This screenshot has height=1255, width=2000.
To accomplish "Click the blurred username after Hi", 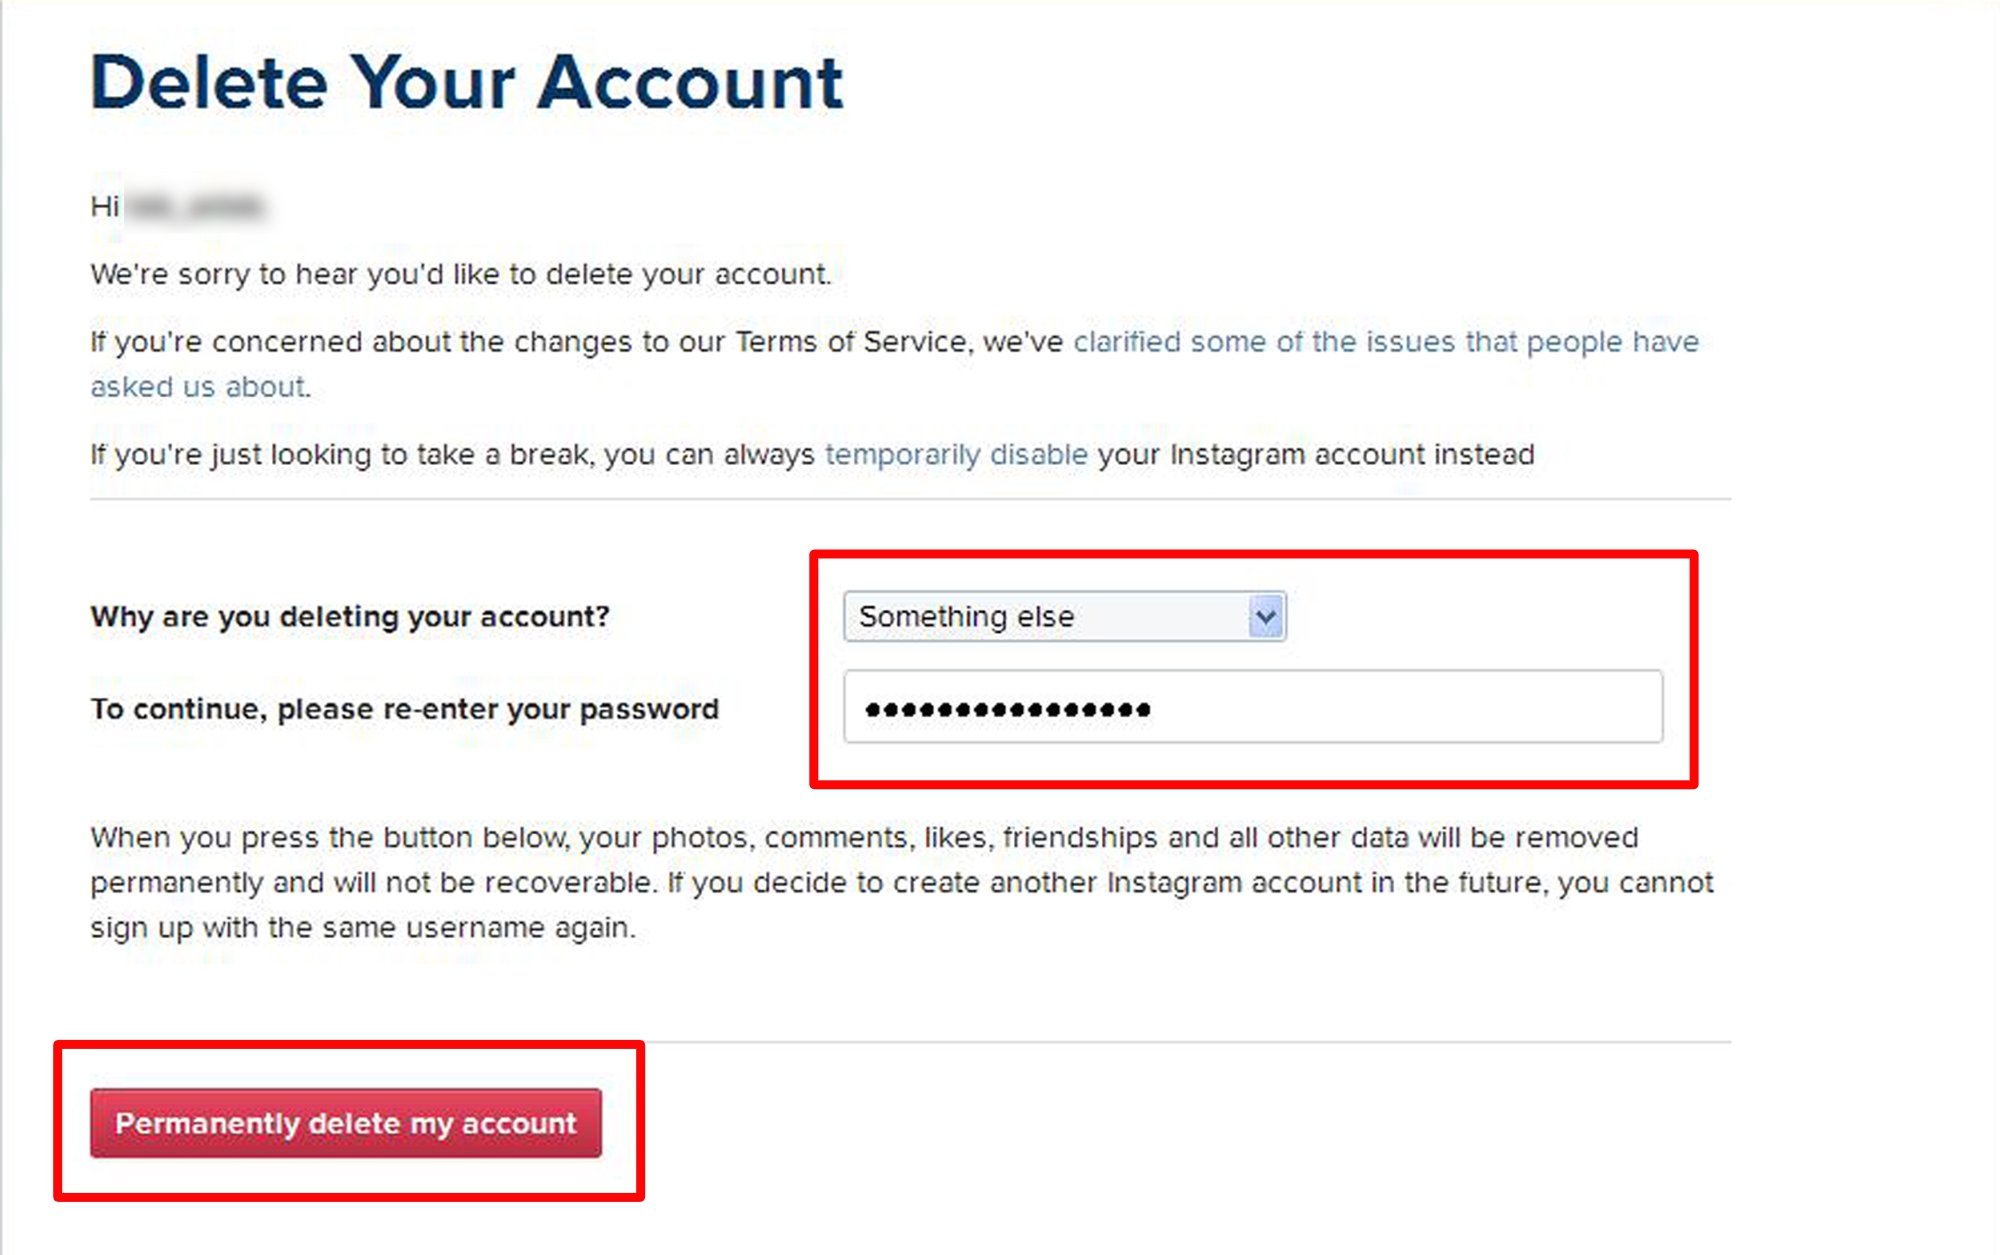I will [x=196, y=207].
